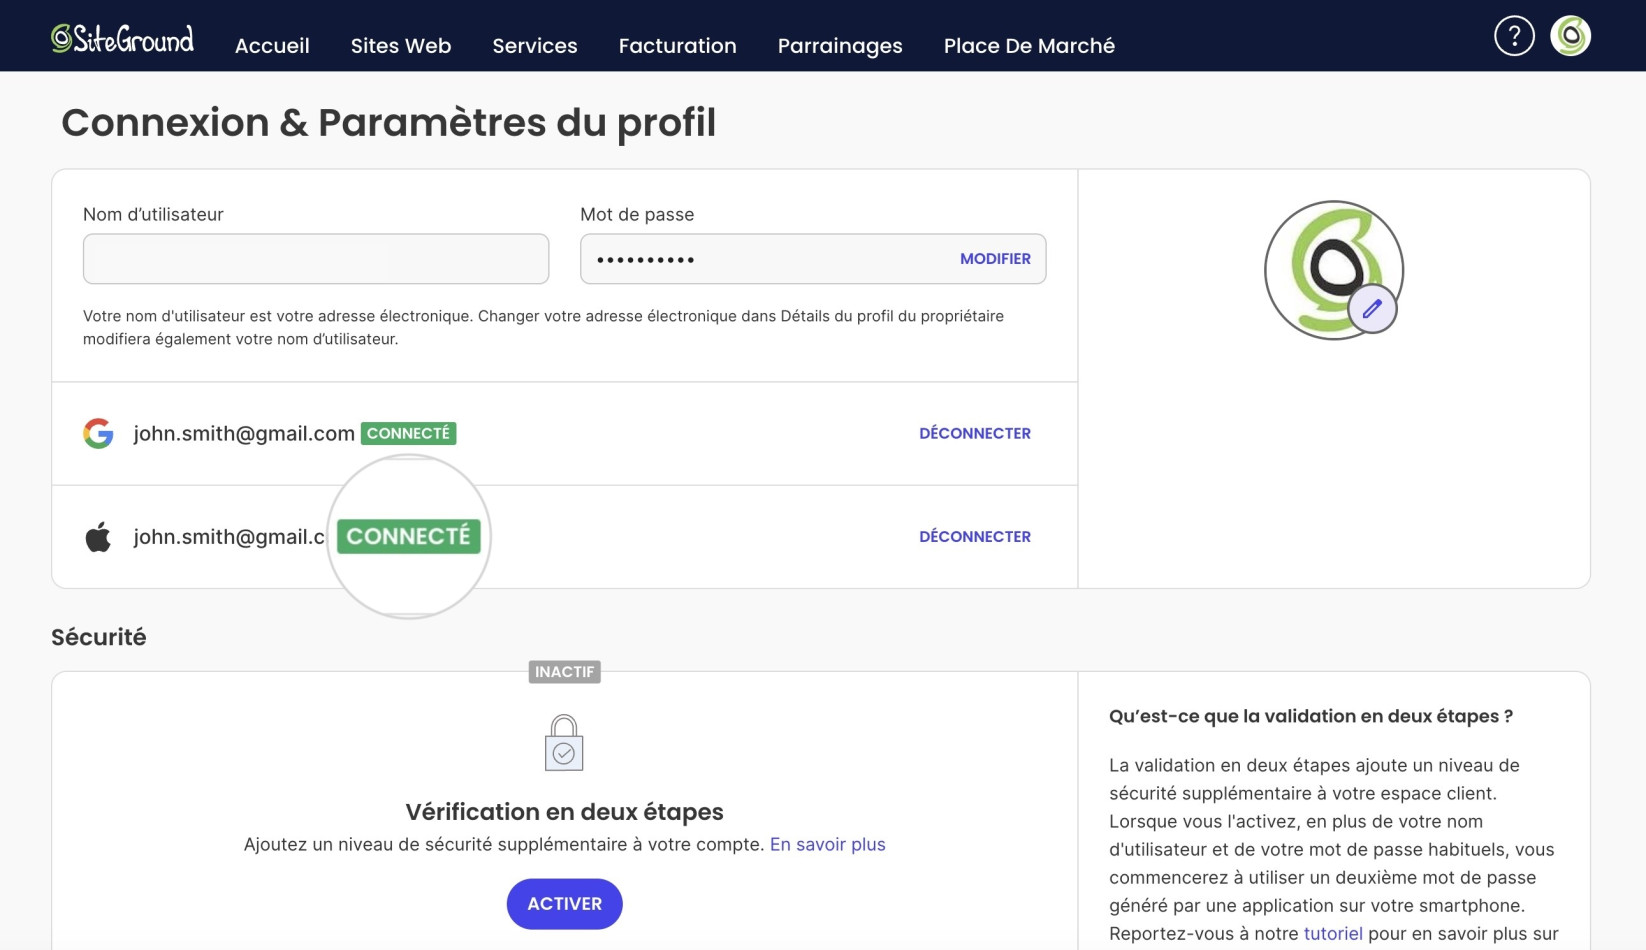Select the Google account email text
Viewport: 1646px width, 950px height.
244,433
